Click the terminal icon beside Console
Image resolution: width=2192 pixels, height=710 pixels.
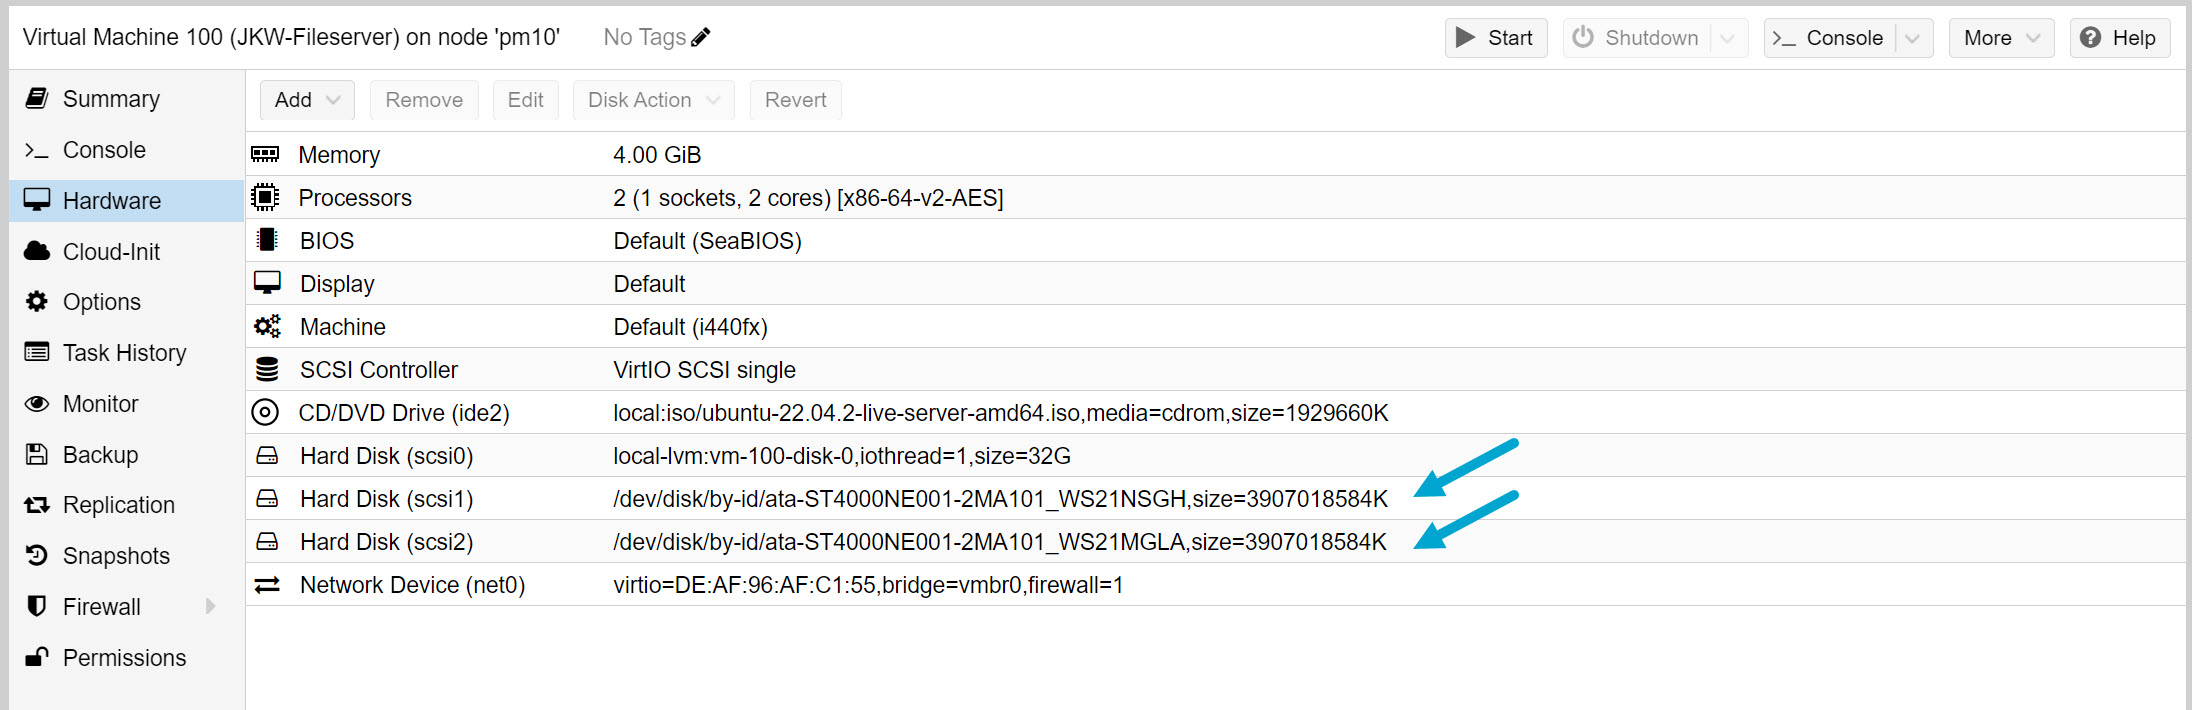[37, 150]
